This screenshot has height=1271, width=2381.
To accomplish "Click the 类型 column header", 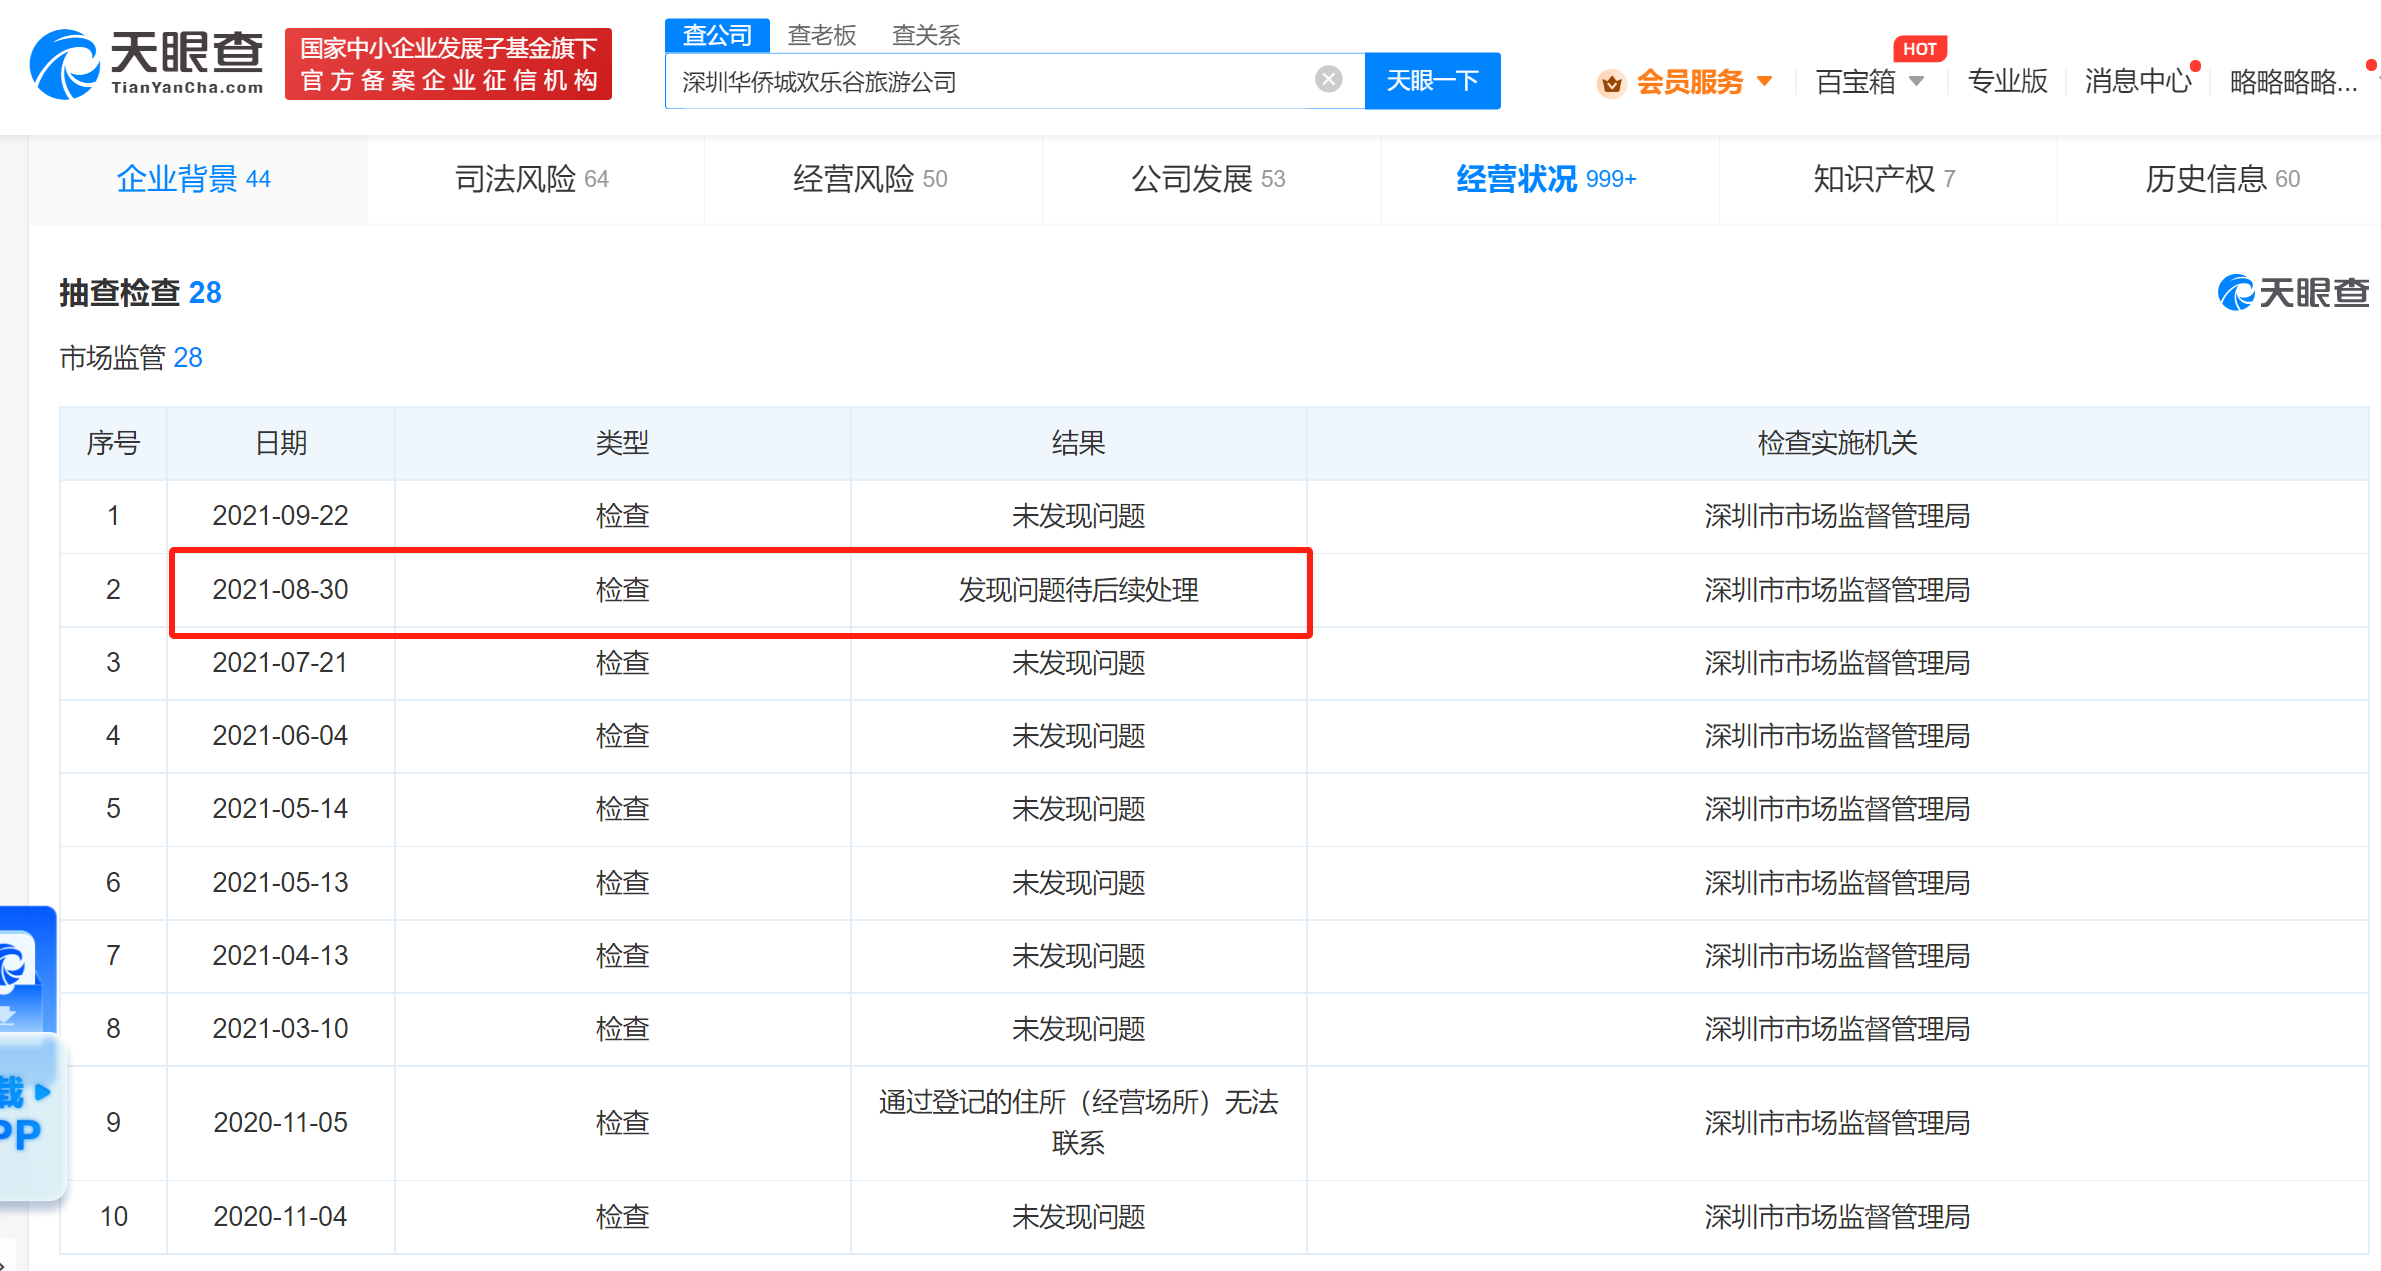I will pos(622,443).
